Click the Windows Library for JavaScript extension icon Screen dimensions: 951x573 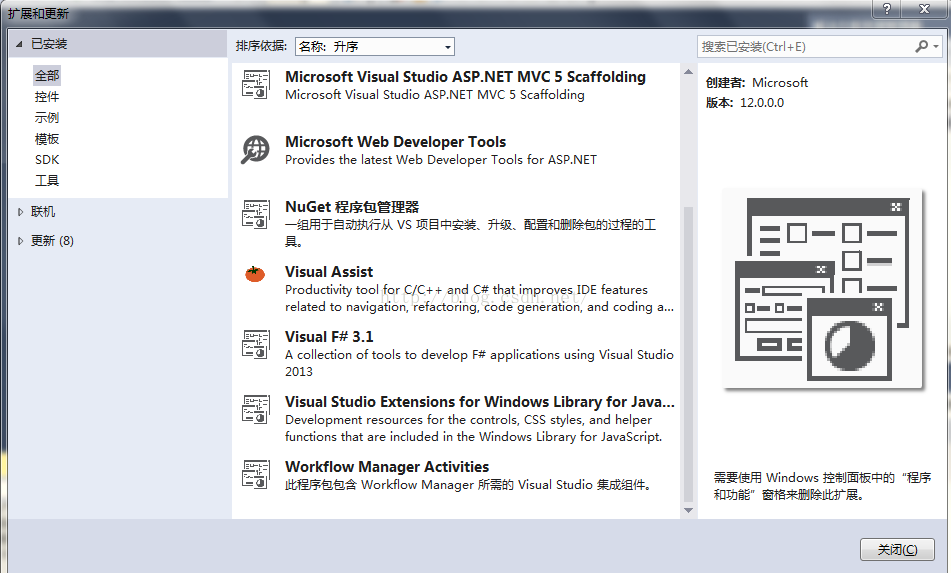pos(255,409)
